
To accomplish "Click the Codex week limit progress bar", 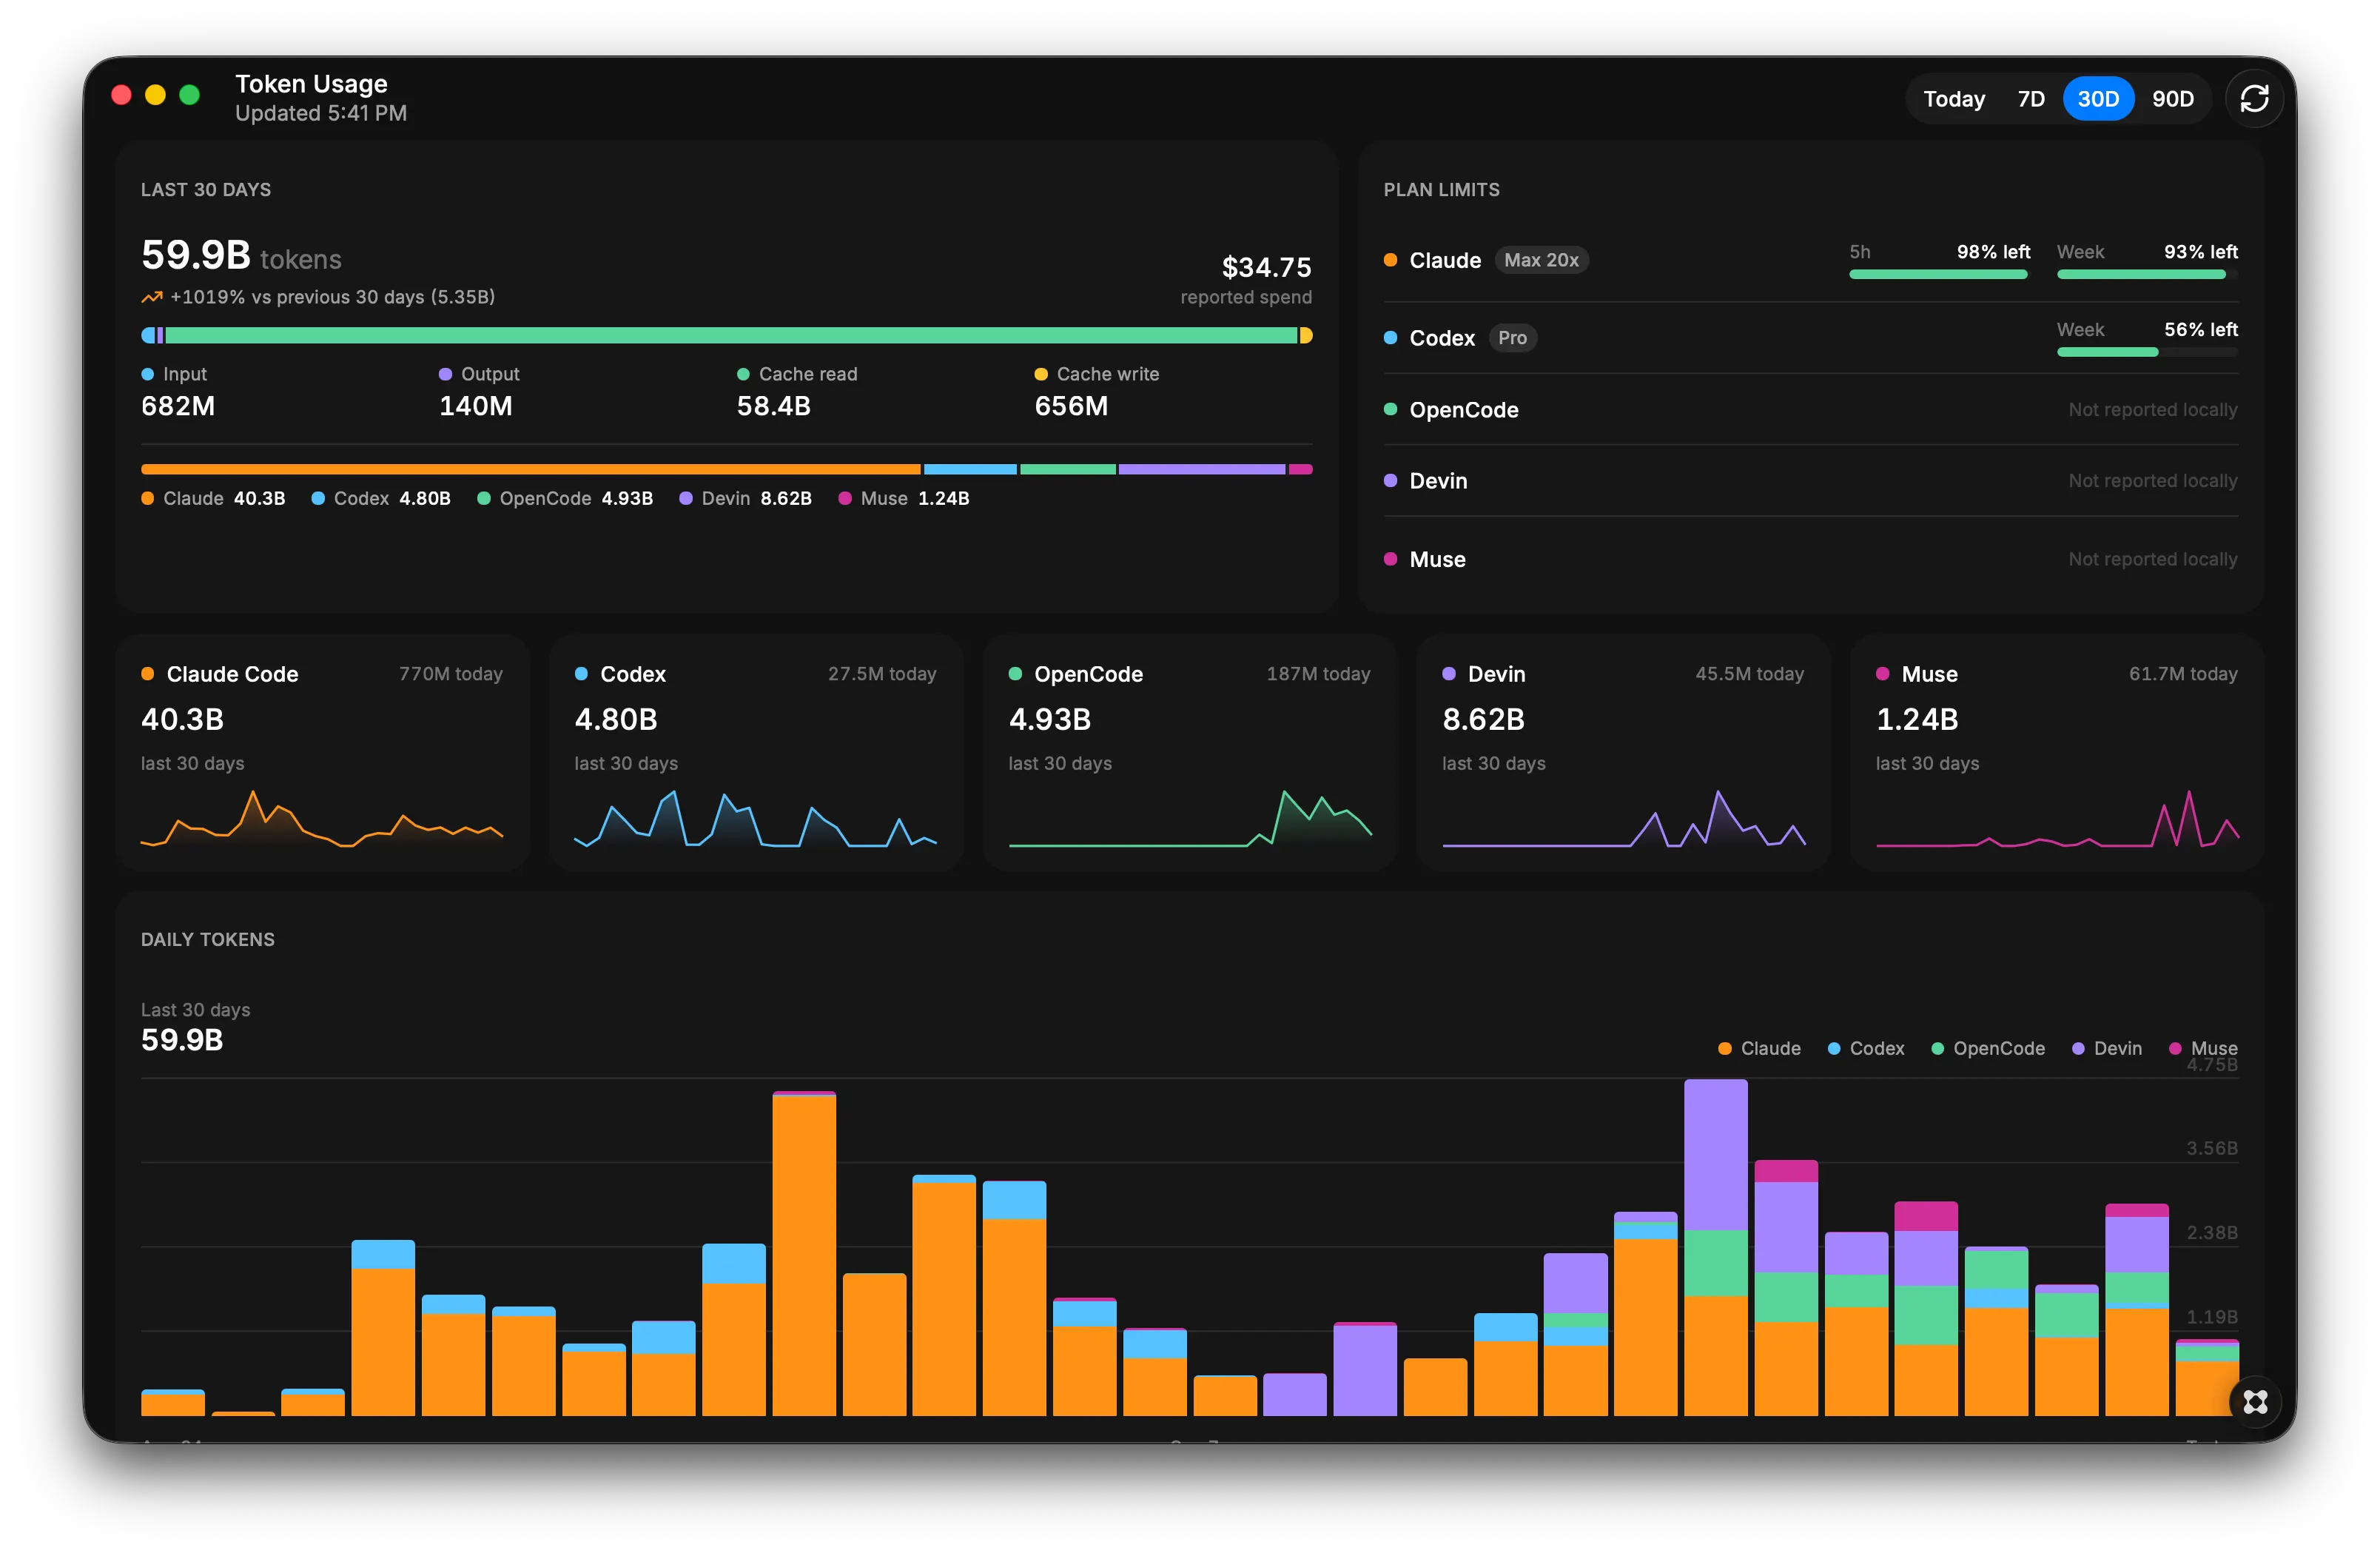I will [x=2147, y=352].
